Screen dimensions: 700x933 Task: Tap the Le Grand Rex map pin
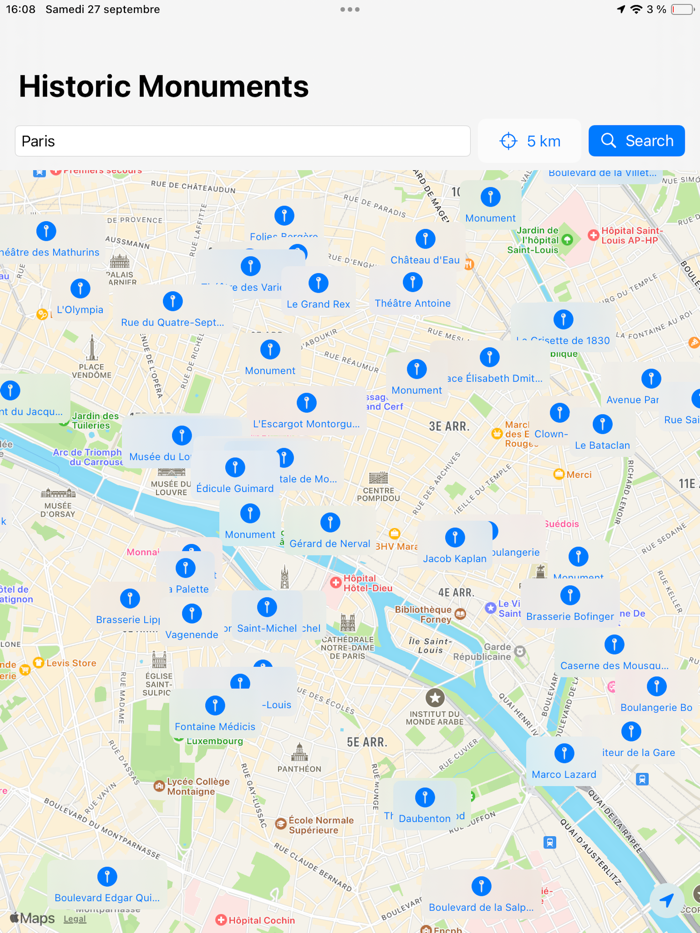(x=318, y=292)
